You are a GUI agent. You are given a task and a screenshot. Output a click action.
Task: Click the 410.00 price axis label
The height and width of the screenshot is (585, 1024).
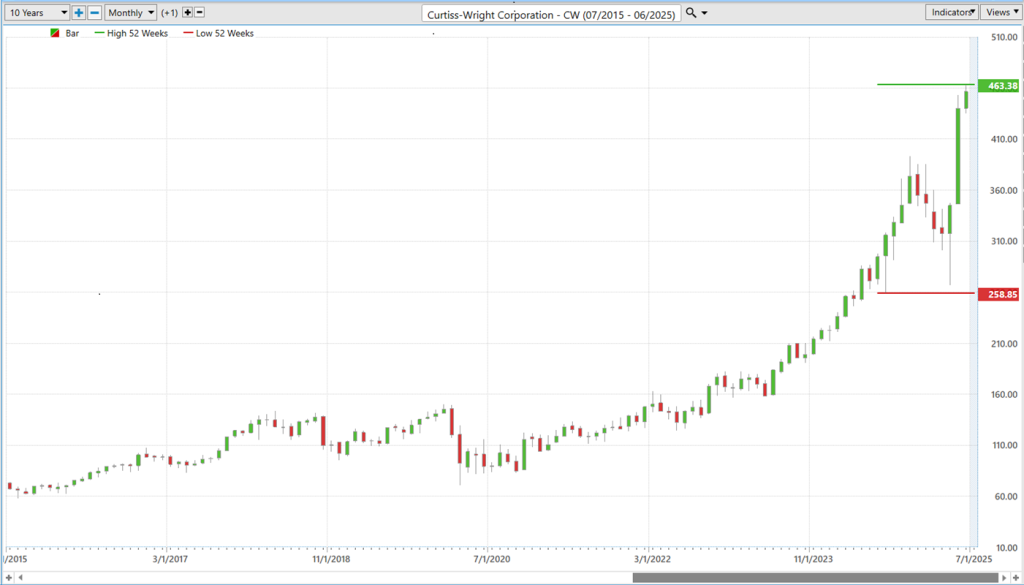point(1004,139)
